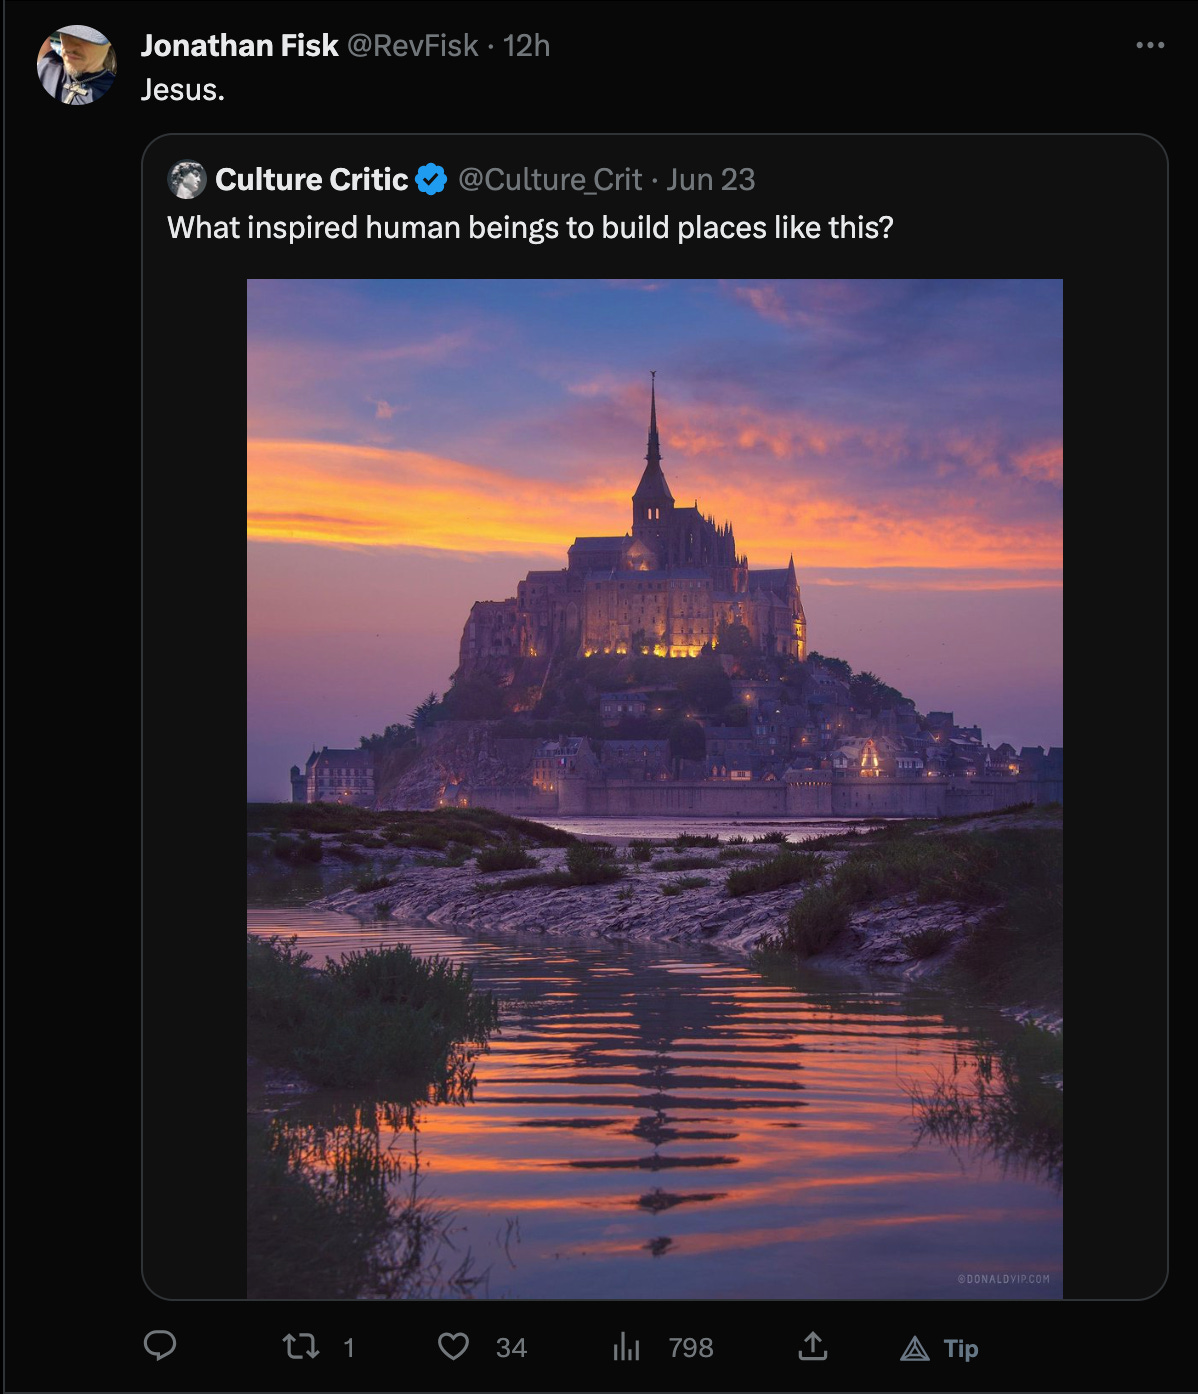Viewport: 1198px width, 1394px height.
Task: Click the @Culture_Crit handle
Action: tap(550, 180)
